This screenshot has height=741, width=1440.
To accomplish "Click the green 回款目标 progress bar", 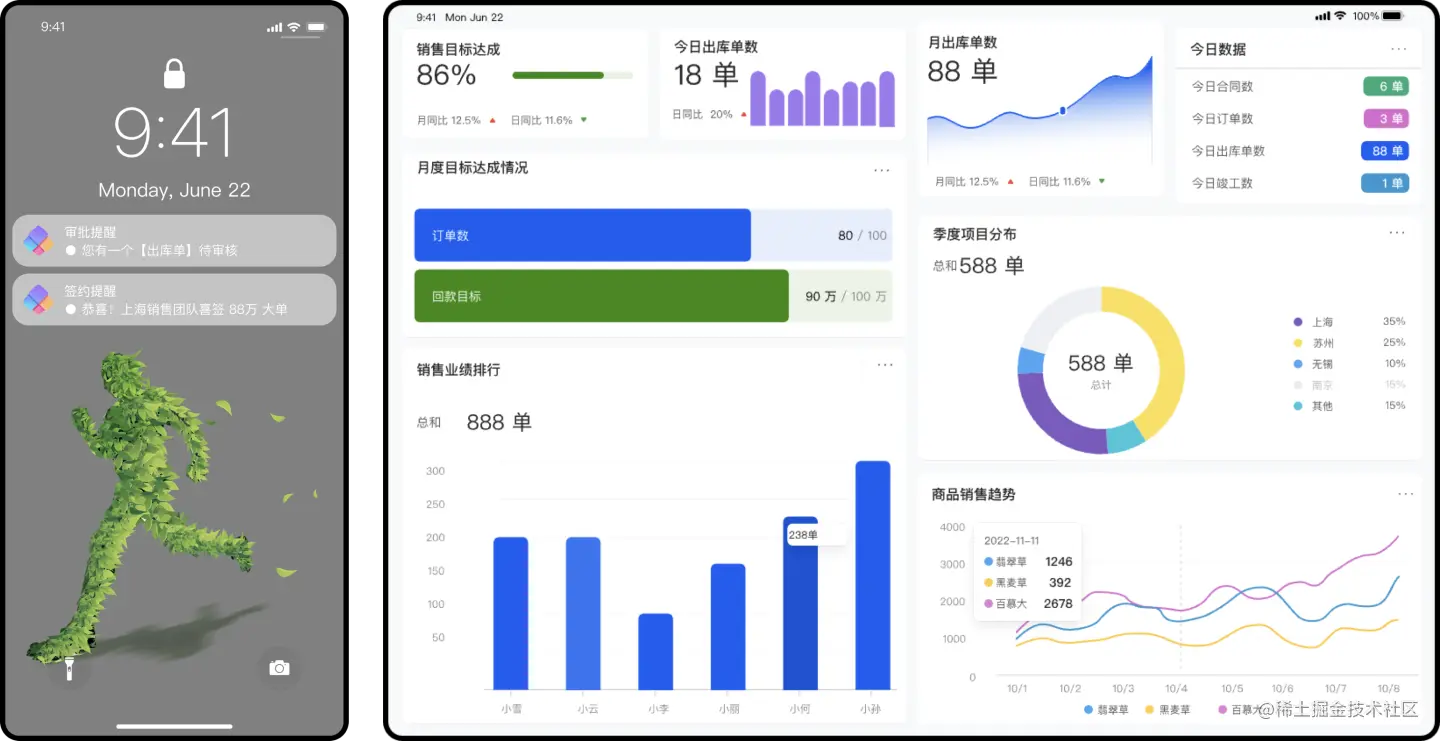I will 602,296.
